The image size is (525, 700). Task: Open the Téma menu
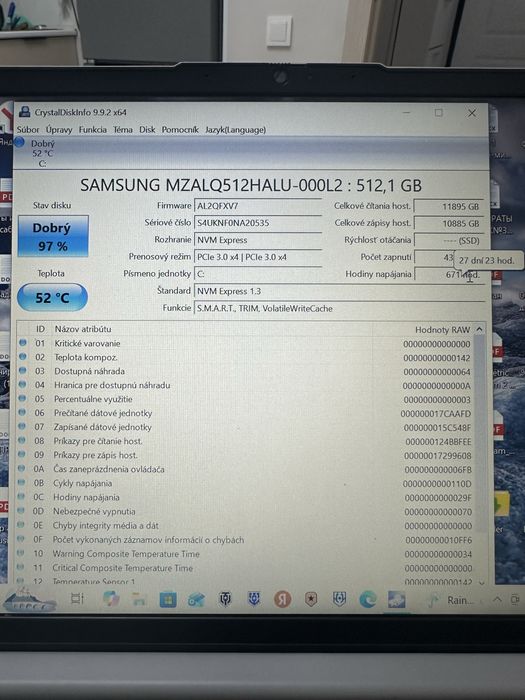coord(123,129)
